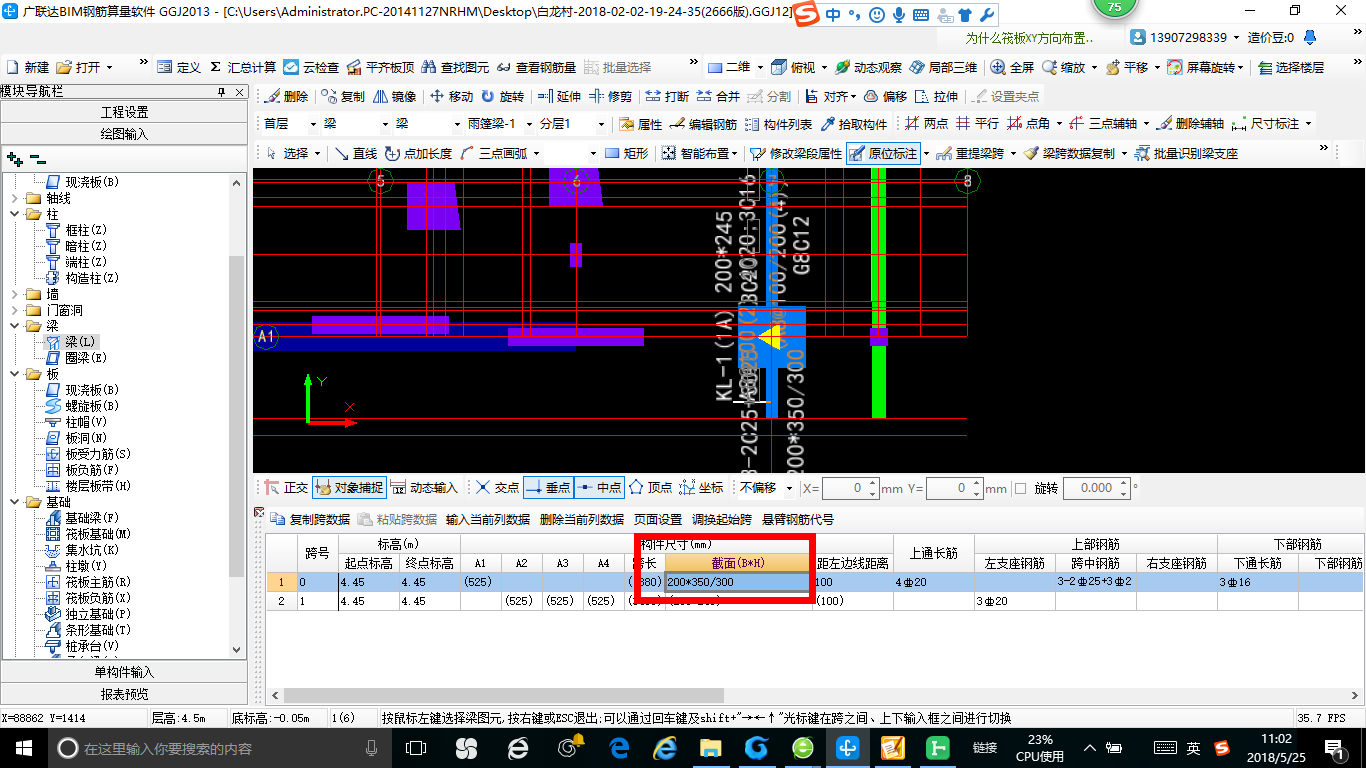This screenshot has width=1366, height=768.
Task: Click 调换起始跨 button
Action: click(x=722, y=520)
